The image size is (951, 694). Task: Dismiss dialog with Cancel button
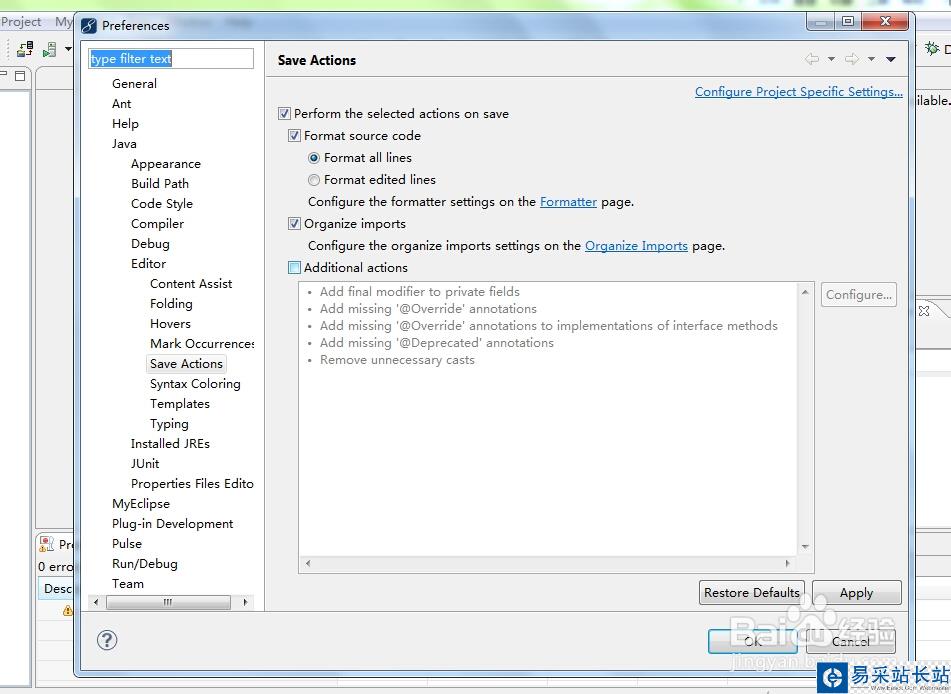coord(850,641)
